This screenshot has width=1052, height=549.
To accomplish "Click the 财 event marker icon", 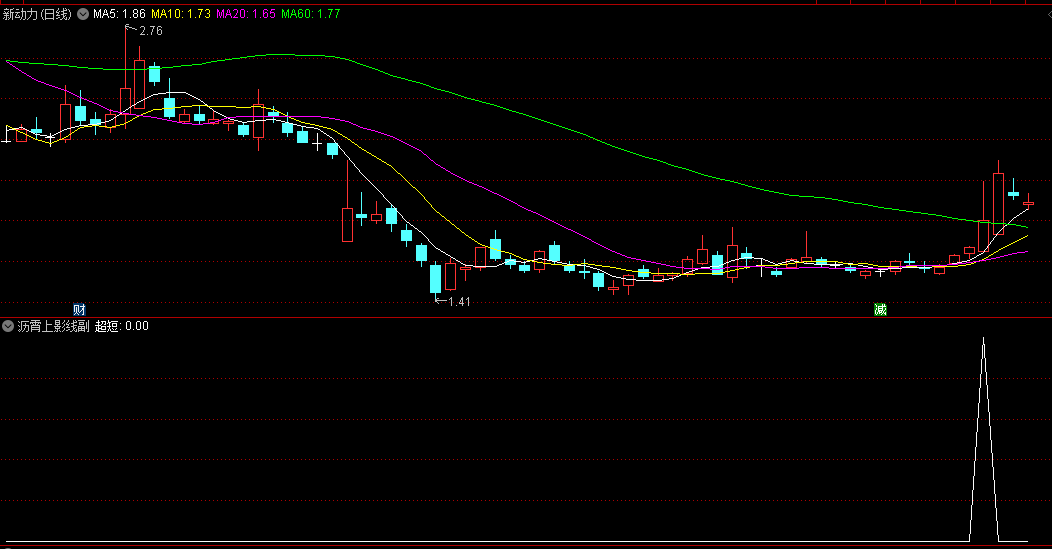I will [x=79, y=309].
